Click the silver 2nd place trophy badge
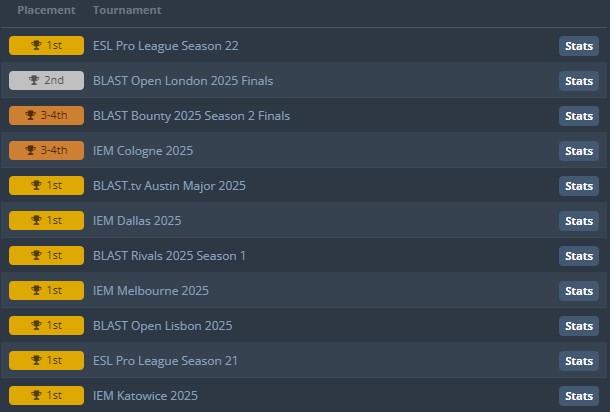 point(46,81)
